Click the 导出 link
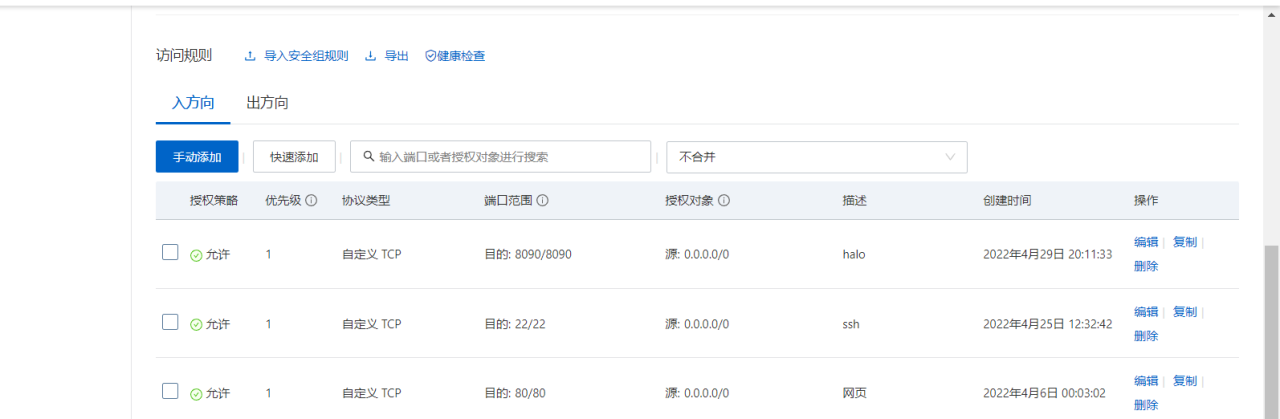The height and width of the screenshot is (419, 1280). (397, 56)
